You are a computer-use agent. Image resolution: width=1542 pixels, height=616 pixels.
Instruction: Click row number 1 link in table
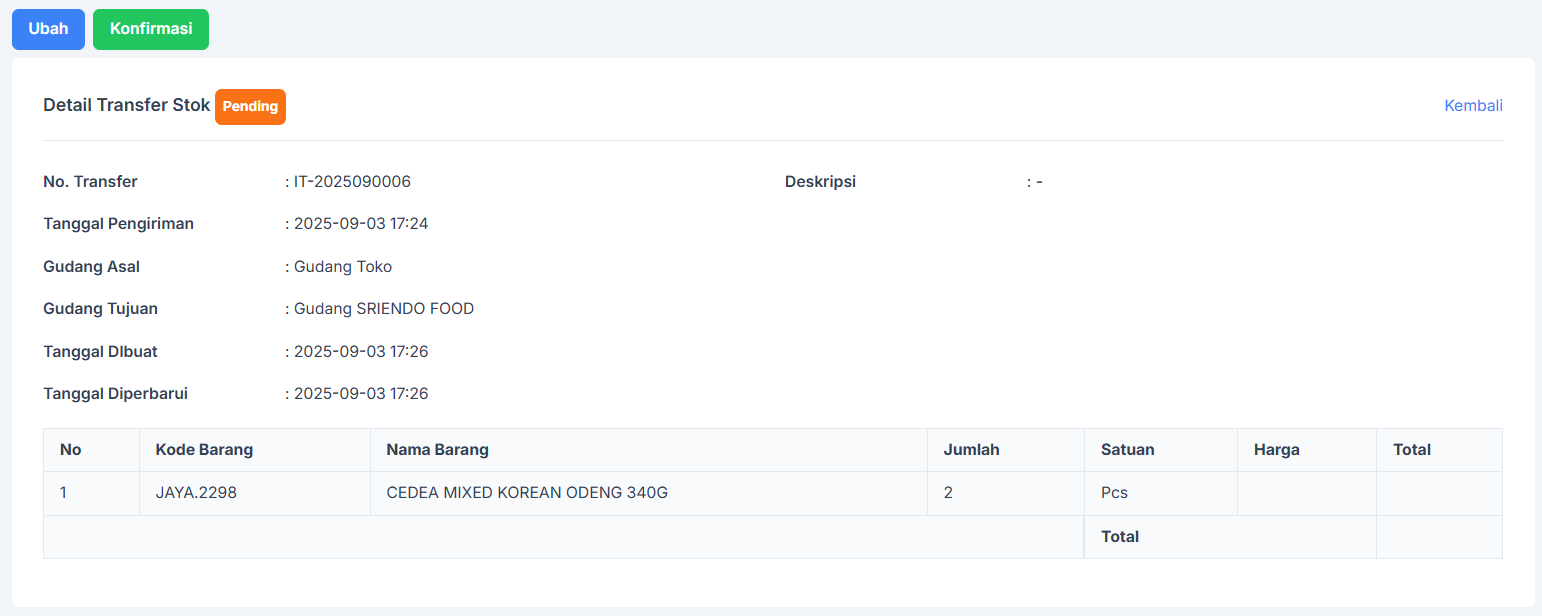click(x=63, y=492)
